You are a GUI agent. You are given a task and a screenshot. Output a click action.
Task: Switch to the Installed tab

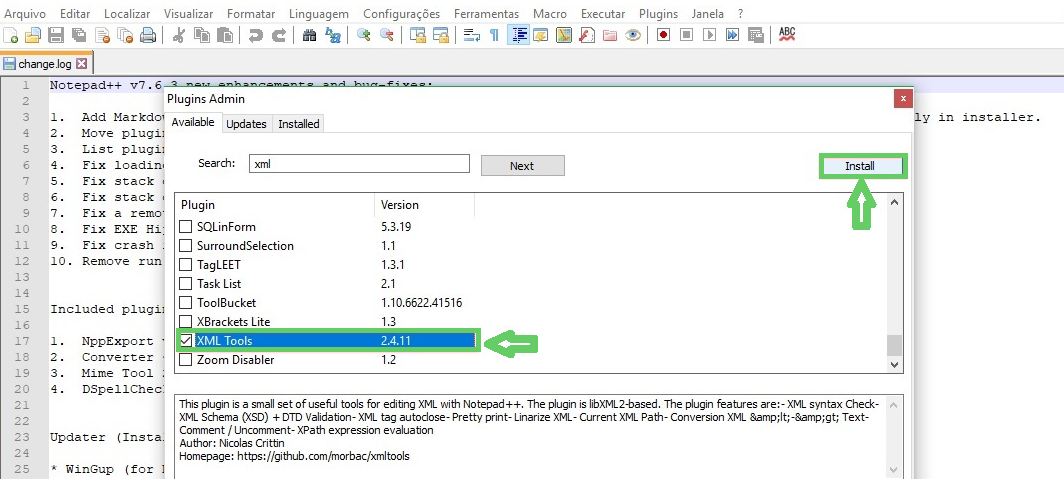(x=299, y=124)
